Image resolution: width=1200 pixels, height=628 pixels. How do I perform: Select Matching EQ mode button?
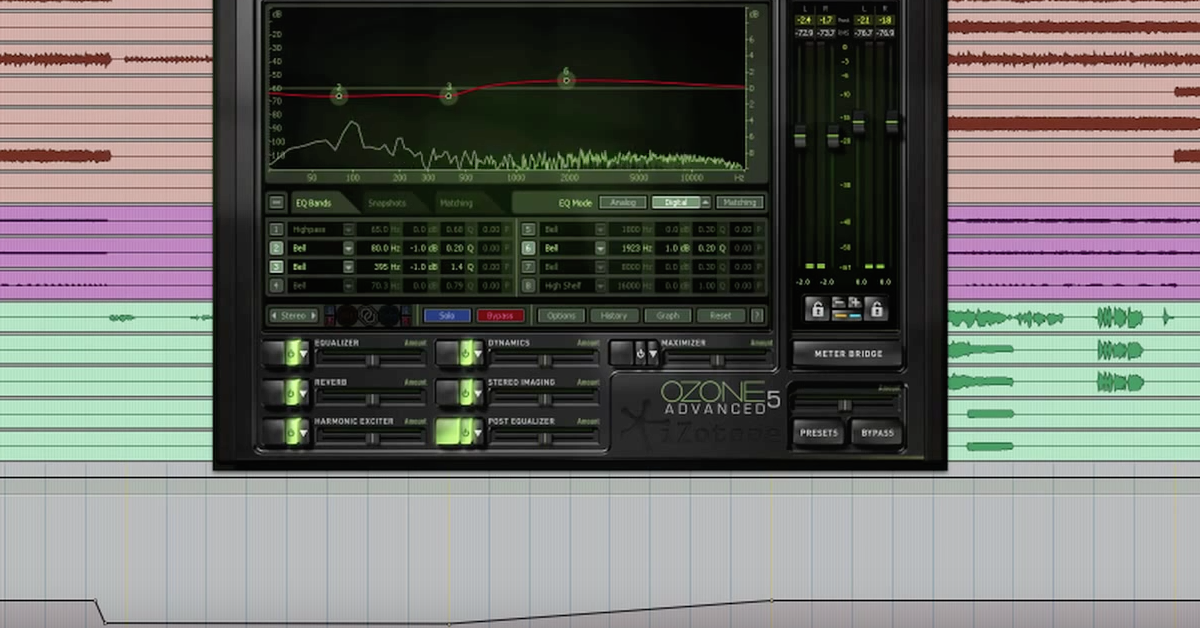pos(740,202)
